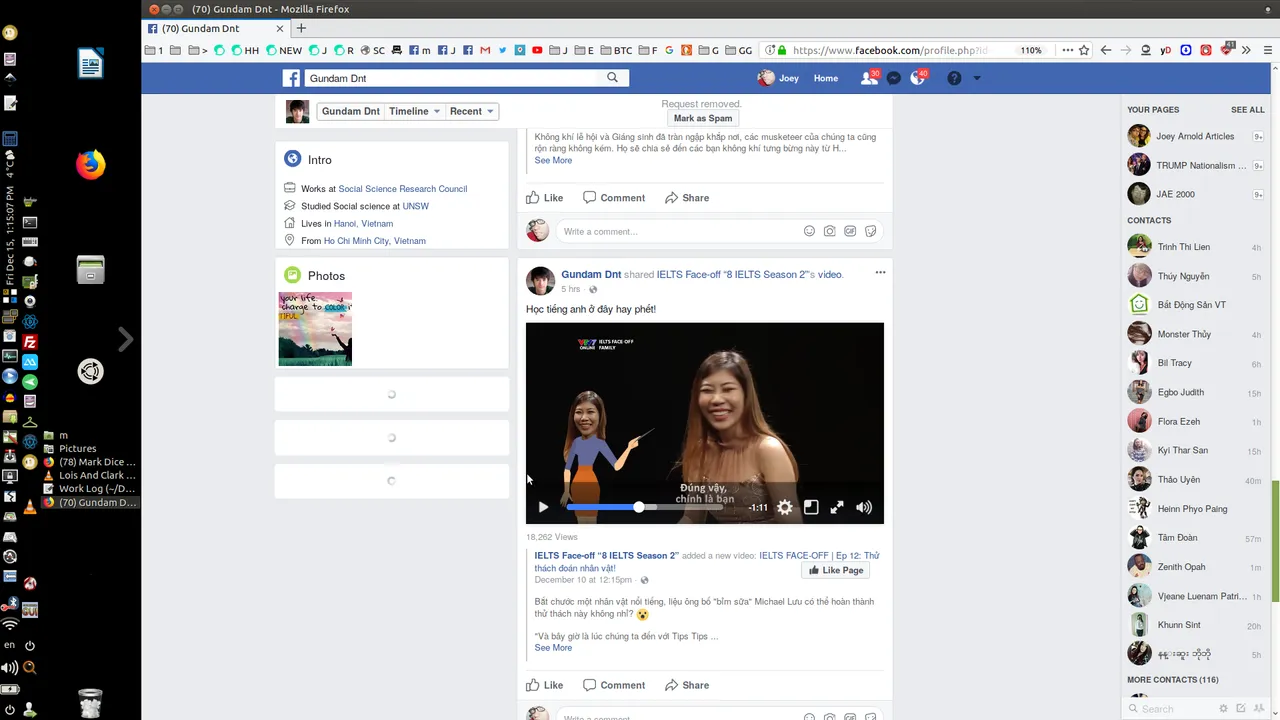Add GIF to the comment

(850, 231)
